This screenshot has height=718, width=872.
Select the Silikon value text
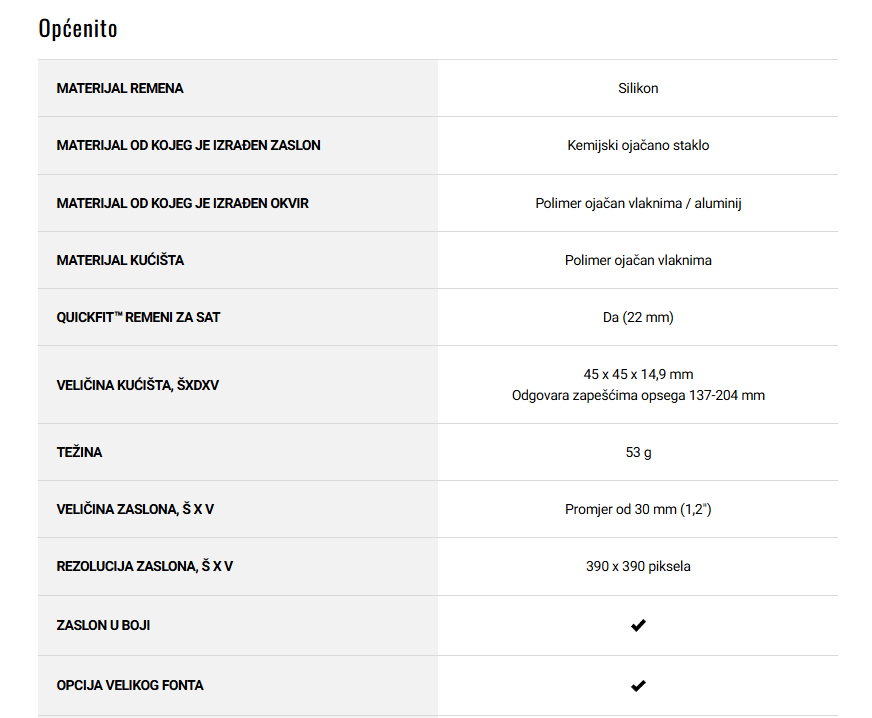(638, 88)
